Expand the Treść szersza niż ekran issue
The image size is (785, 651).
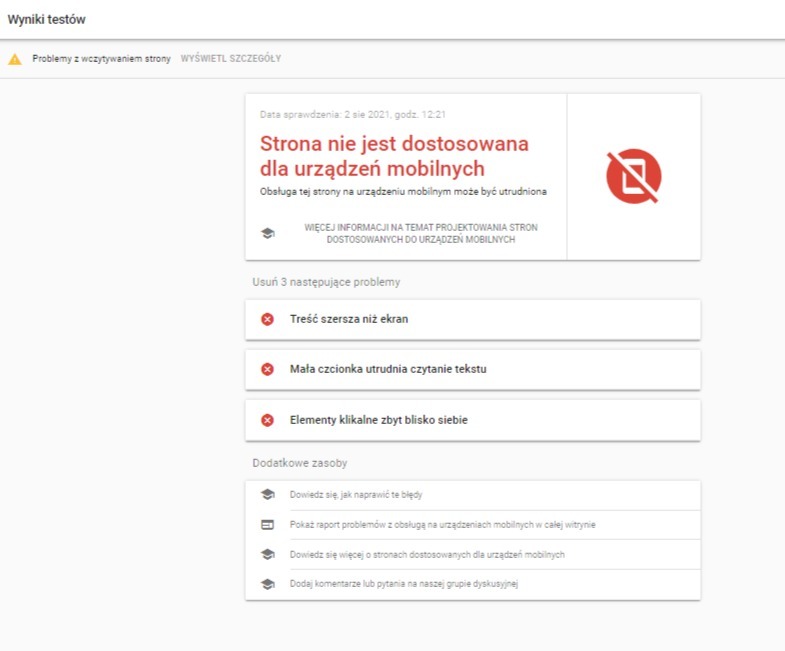tap(473, 319)
